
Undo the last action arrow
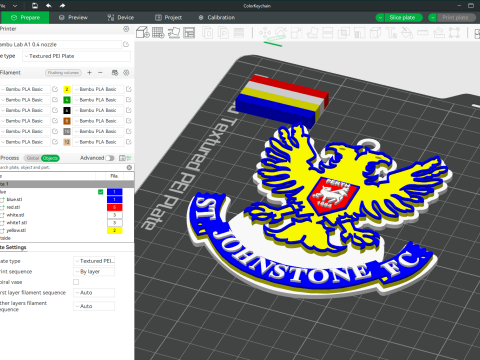[49, 5]
